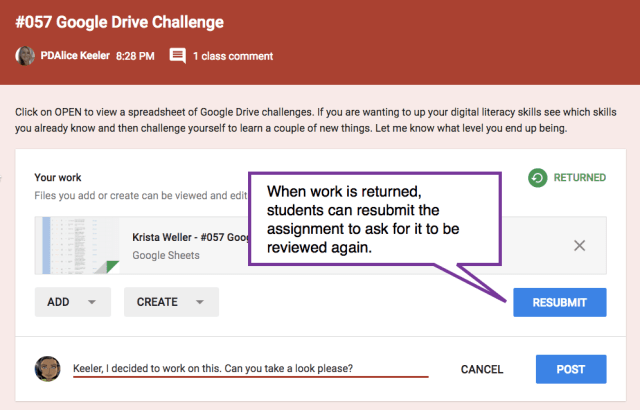Click the '8:28 PM' timestamp

pyautogui.click(x=135, y=56)
